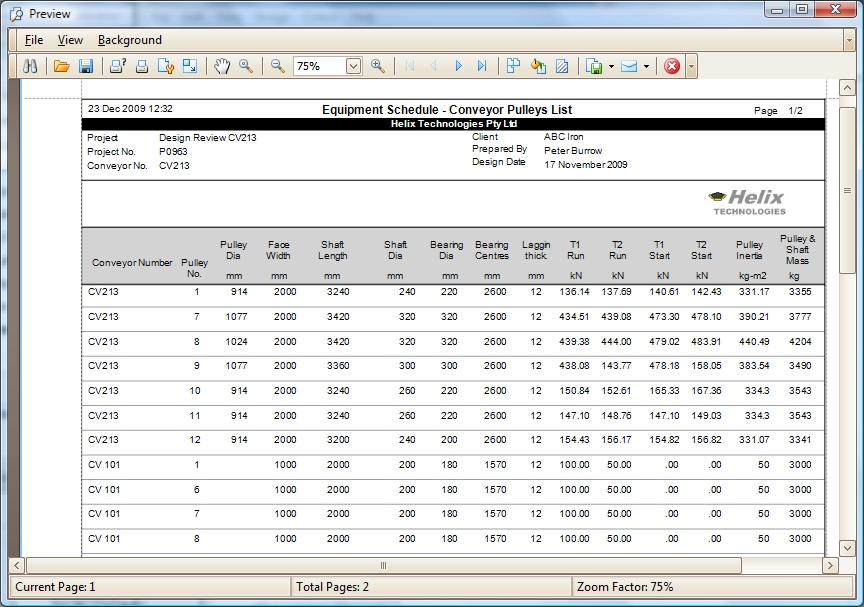This screenshot has width=864, height=607.
Task: Jump to the last page
Action: [482, 66]
